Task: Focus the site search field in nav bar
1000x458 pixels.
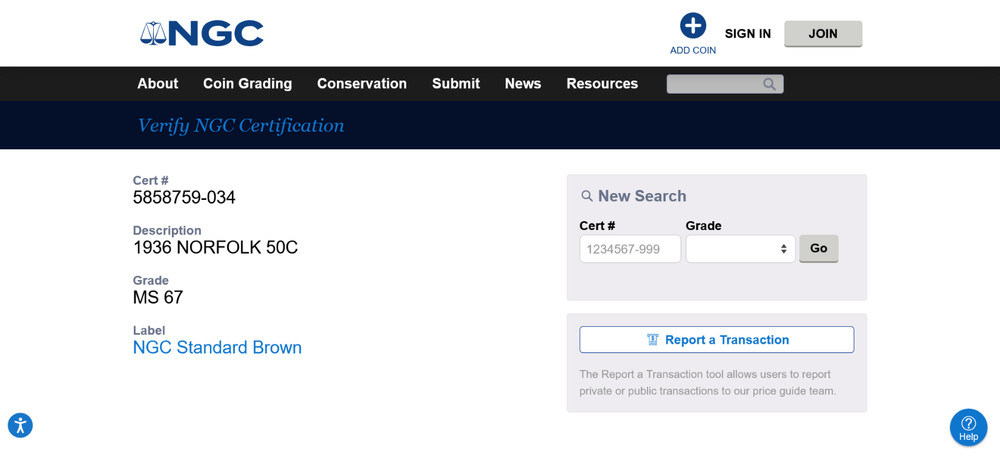Action: [x=724, y=84]
